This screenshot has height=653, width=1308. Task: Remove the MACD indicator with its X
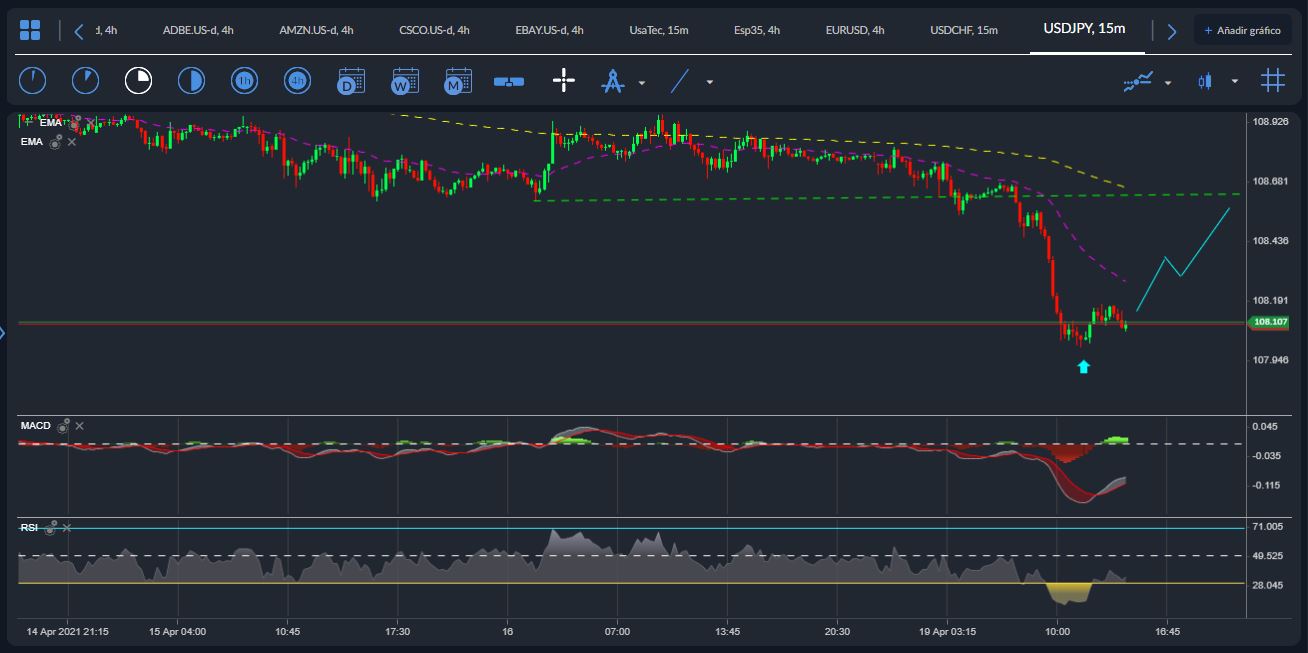click(78, 425)
